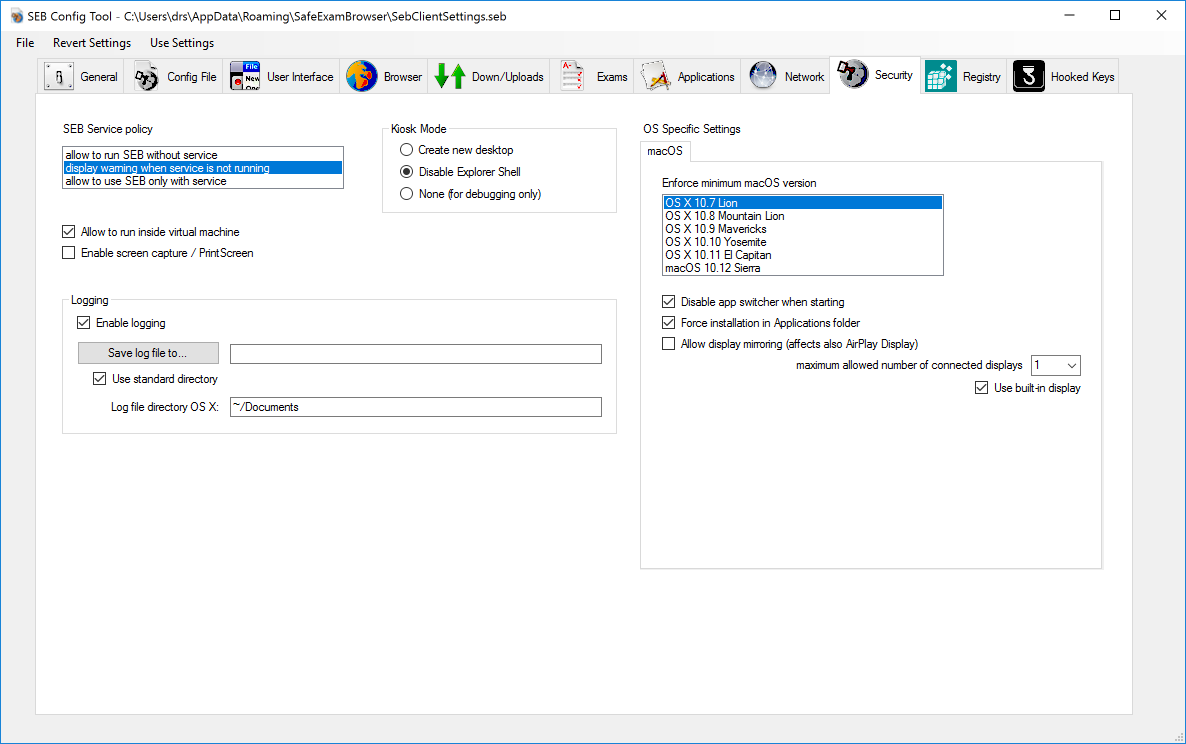1186x744 pixels.
Task: Select macOS 10.12 Sierra
Action: (803, 268)
